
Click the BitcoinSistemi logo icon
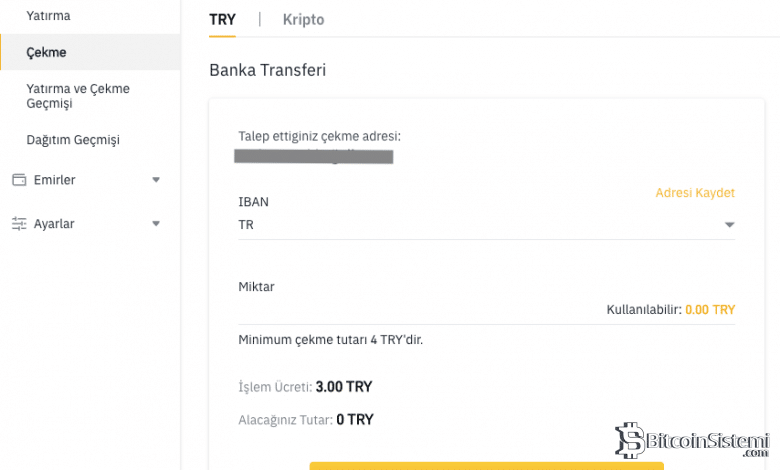pyautogui.click(x=629, y=440)
